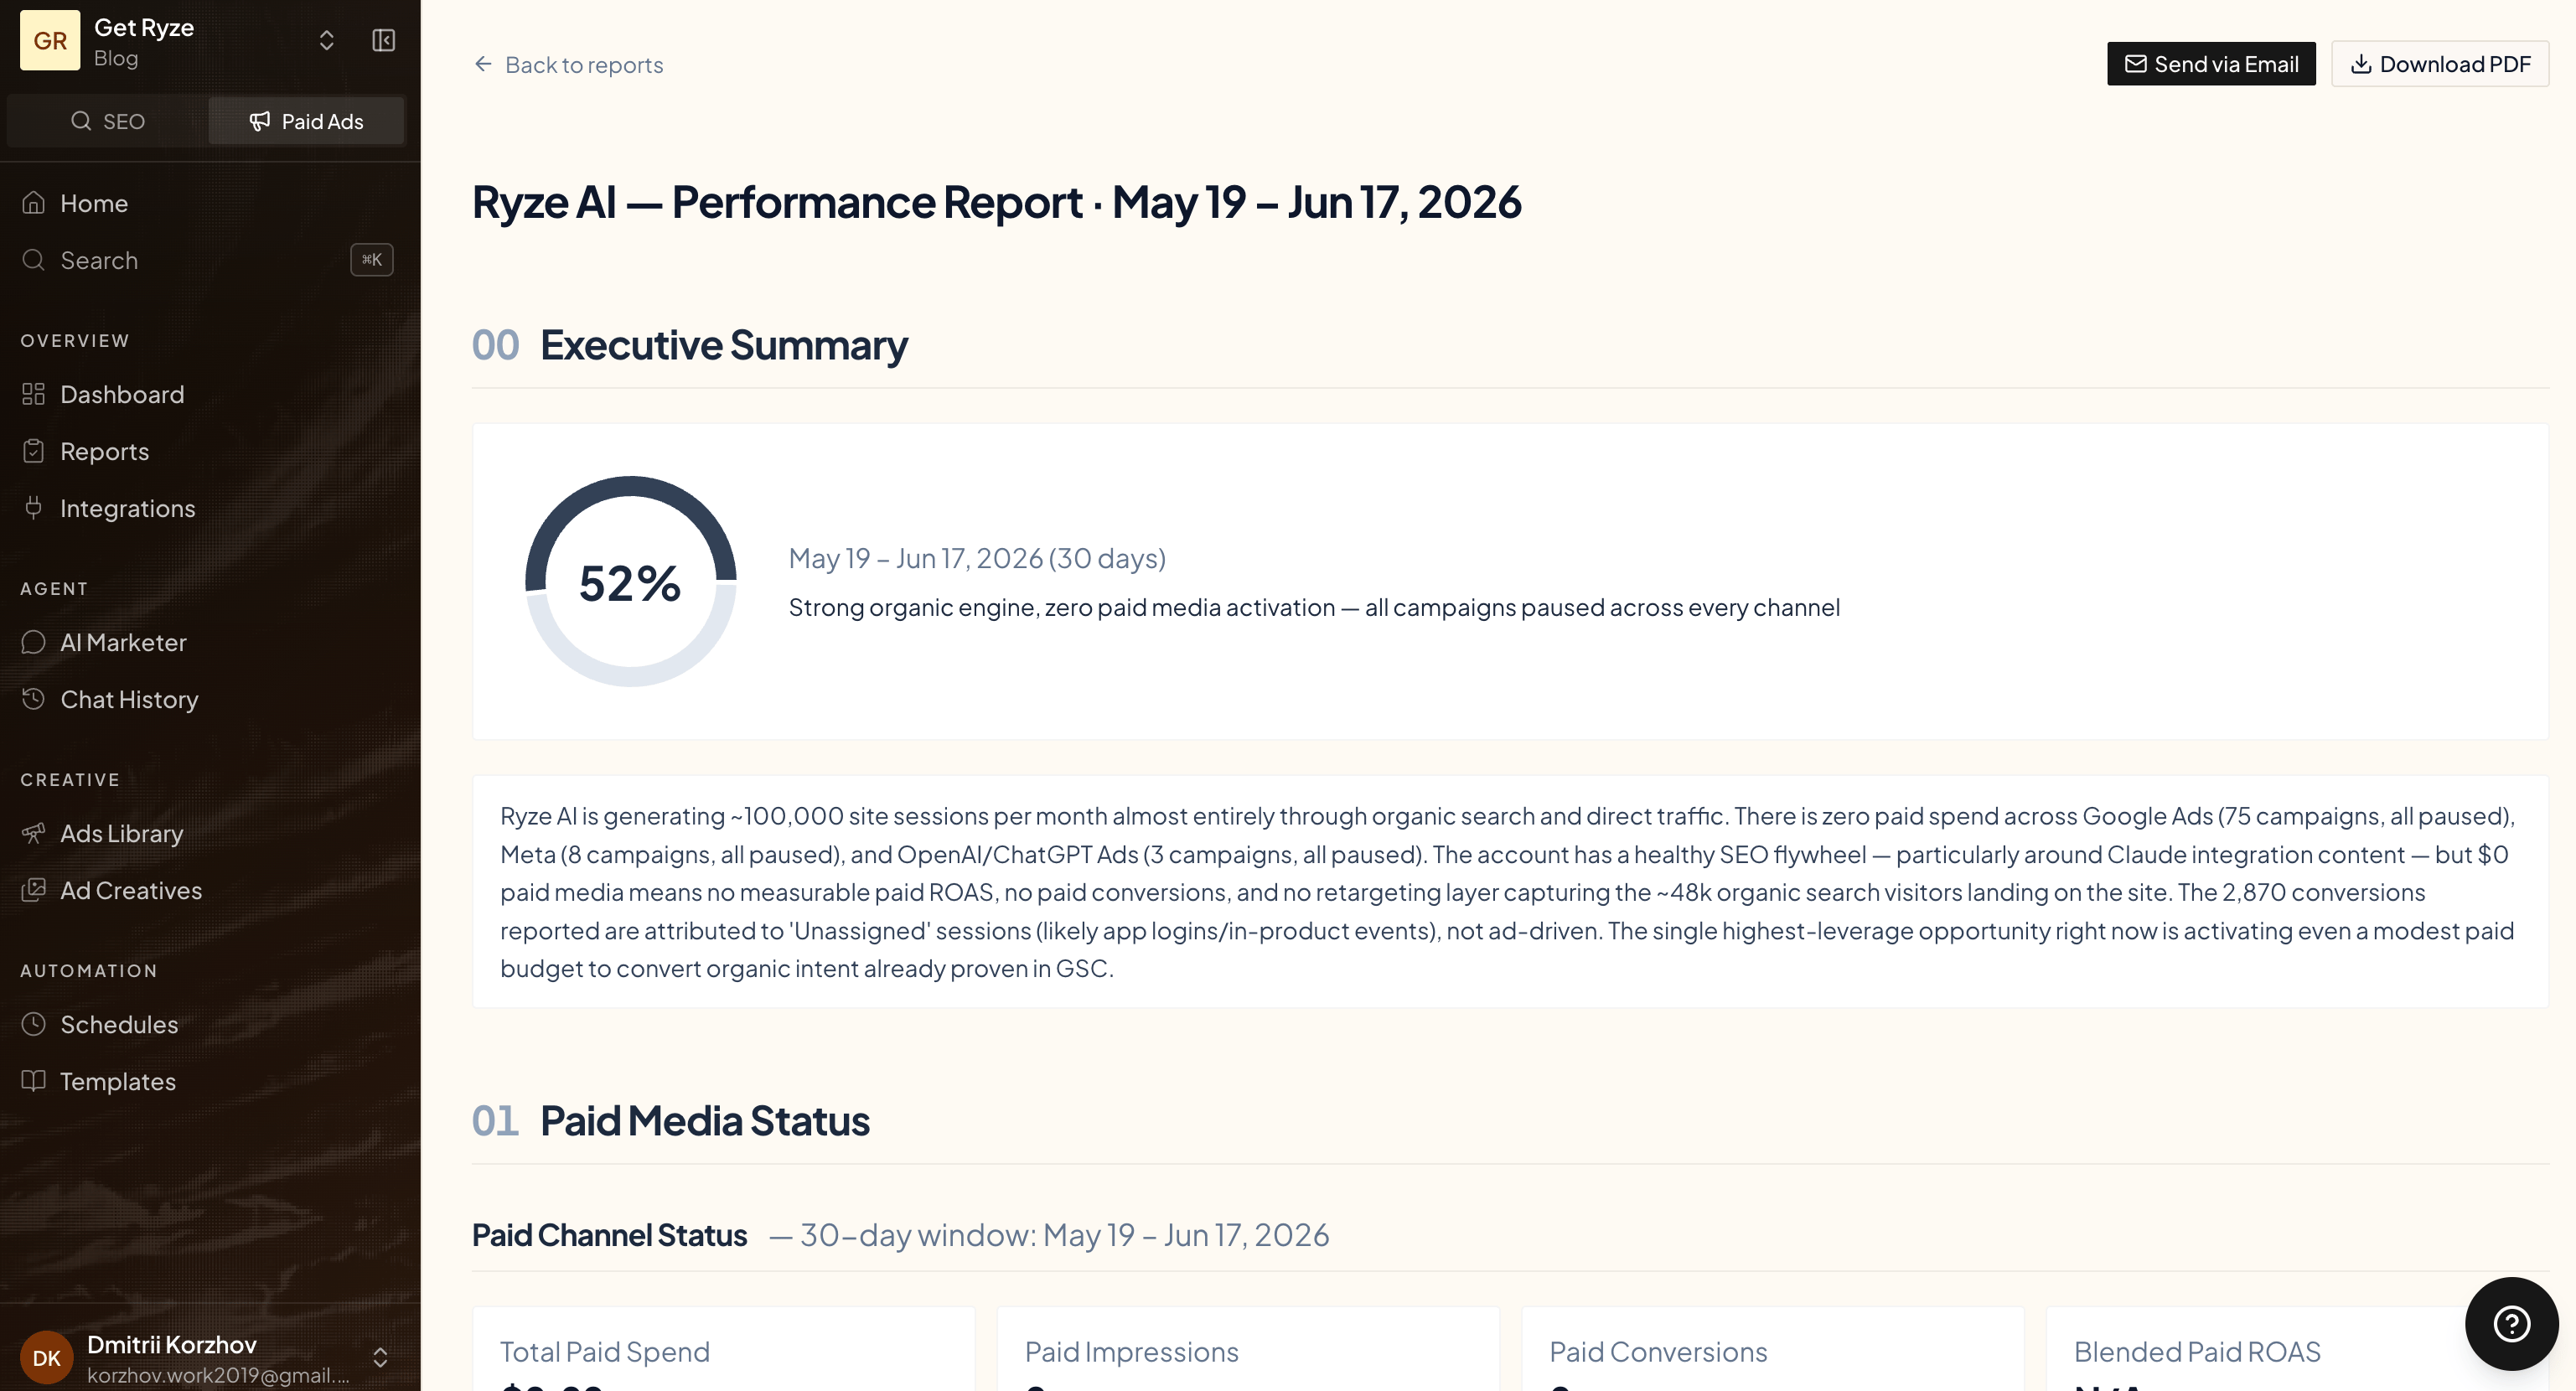This screenshot has width=2576, height=1391.
Task: Click the Integrations plug icon
Action: tap(34, 508)
